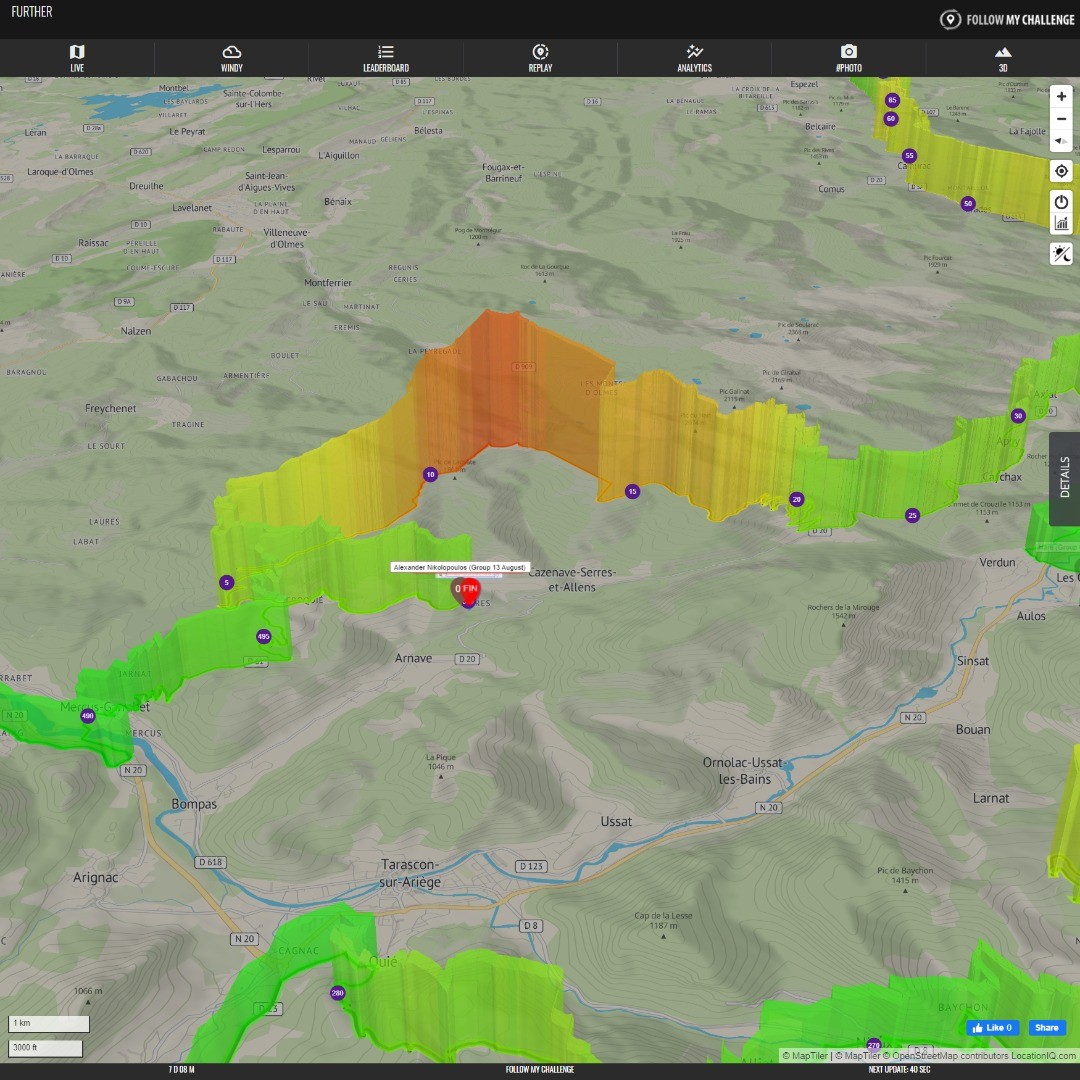Image resolution: width=1080 pixels, height=1080 pixels.
Task: Open the Live map tab
Action: 77,59
